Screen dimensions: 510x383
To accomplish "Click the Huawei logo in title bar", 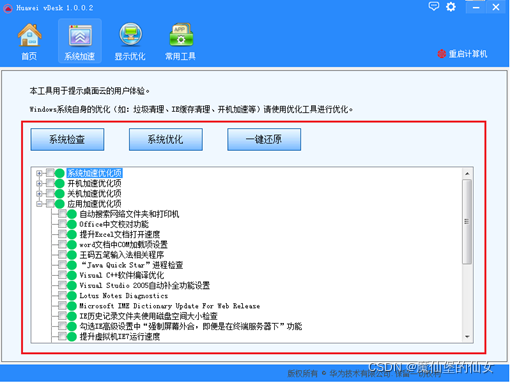I will (8, 8).
